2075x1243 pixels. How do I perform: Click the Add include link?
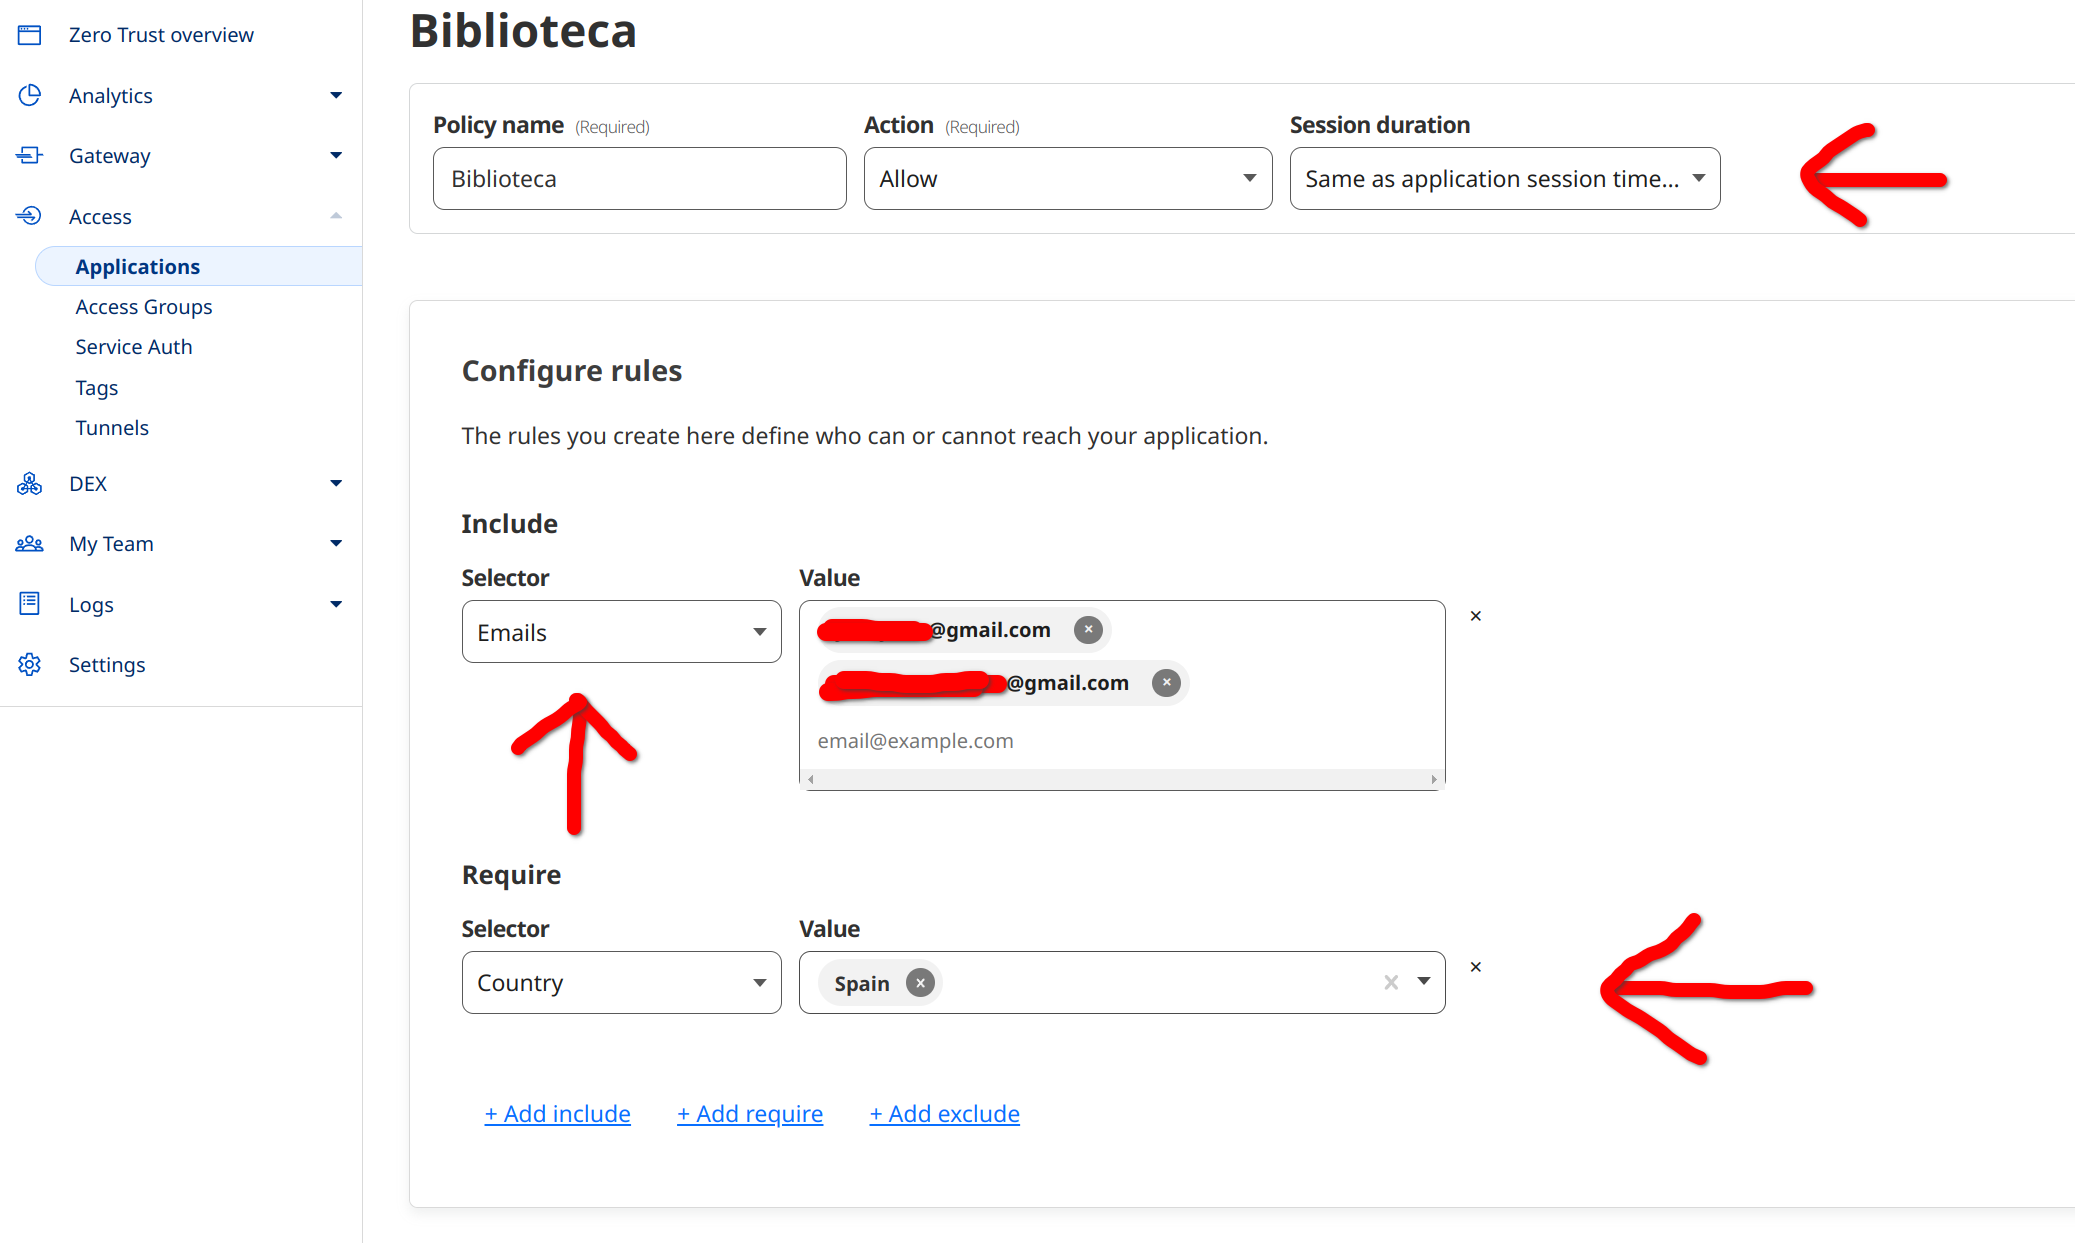click(557, 1114)
